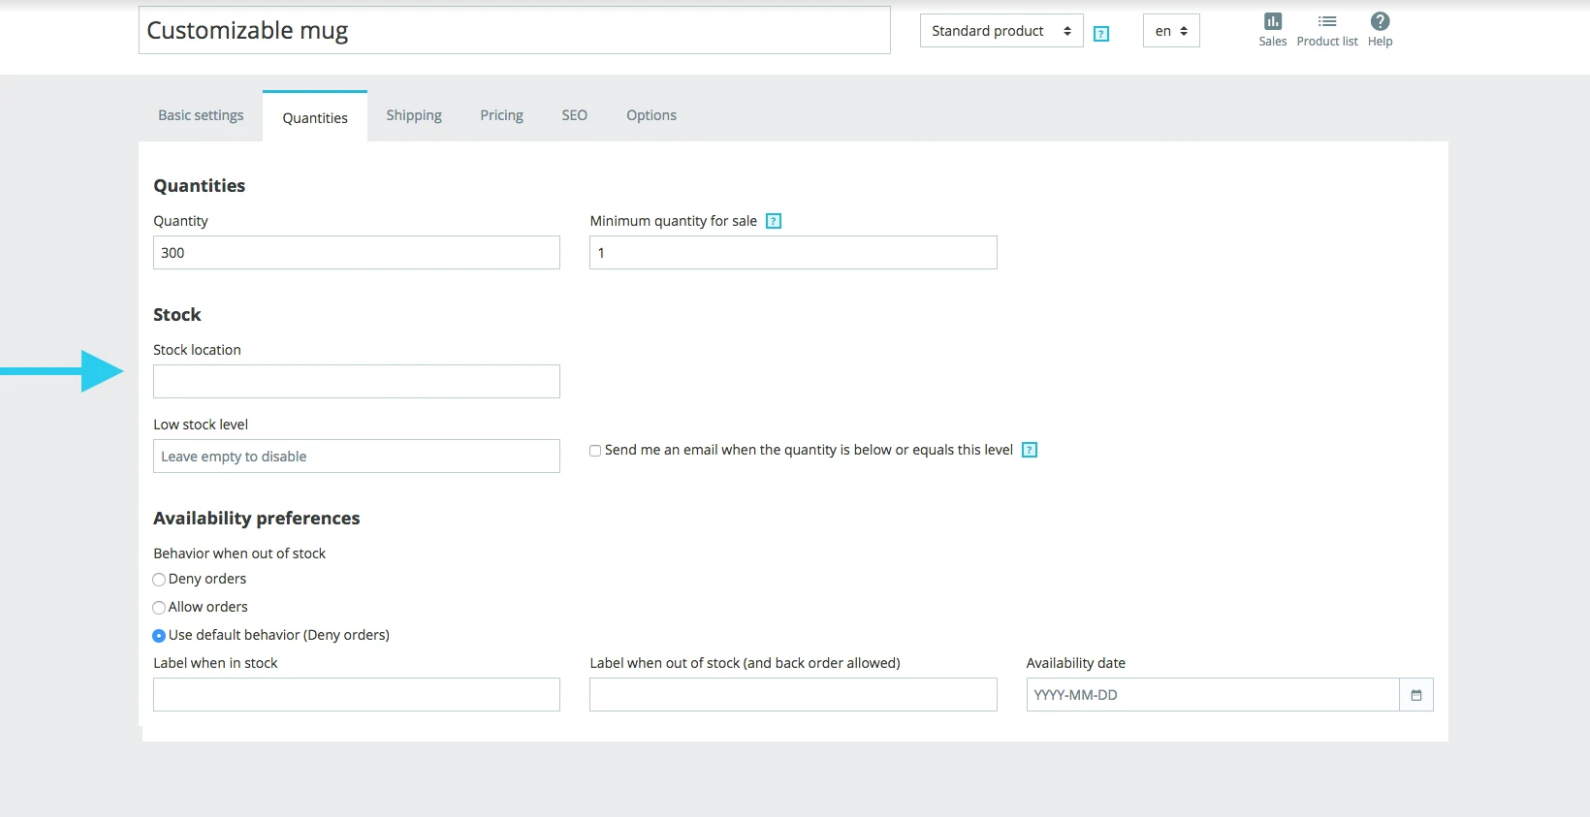Enable low stock email notification checkbox

tap(595, 451)
